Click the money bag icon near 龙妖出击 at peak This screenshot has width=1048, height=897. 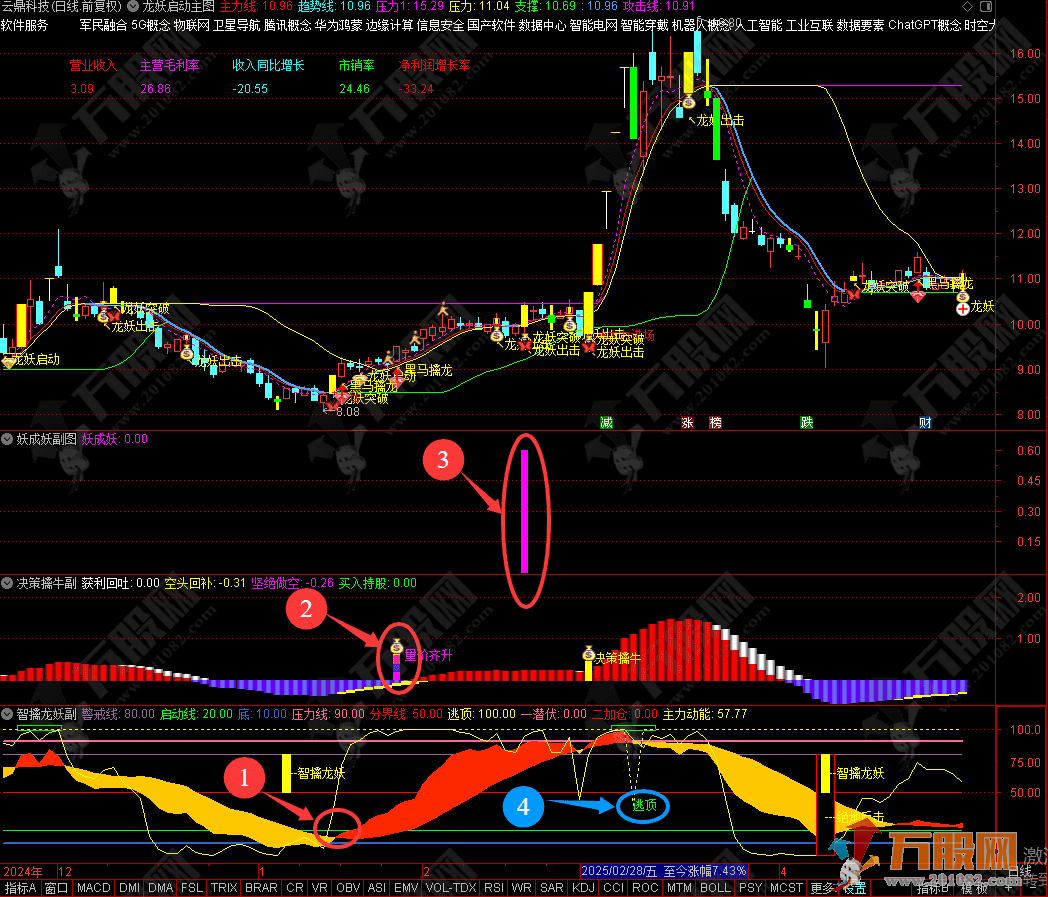pos(688,101)
